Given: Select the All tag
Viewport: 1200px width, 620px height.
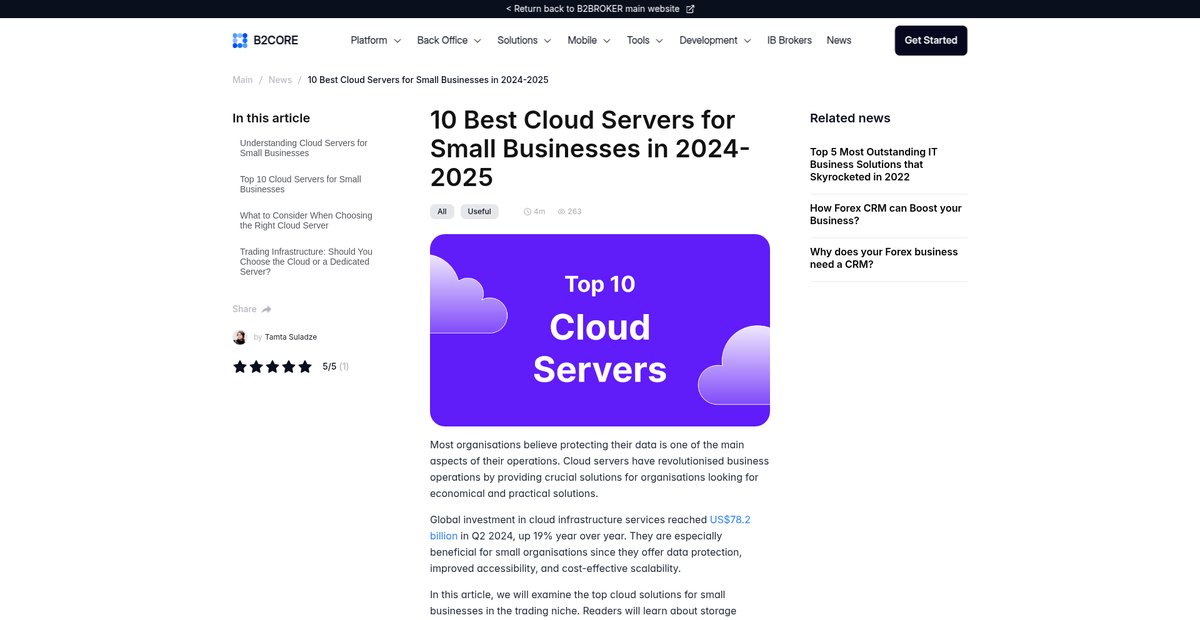Looking at the screenshot, I should tap(442, 212).
